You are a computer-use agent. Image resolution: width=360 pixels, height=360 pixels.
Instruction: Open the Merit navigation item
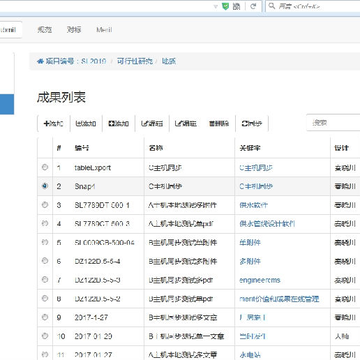(x=104, y=30)
